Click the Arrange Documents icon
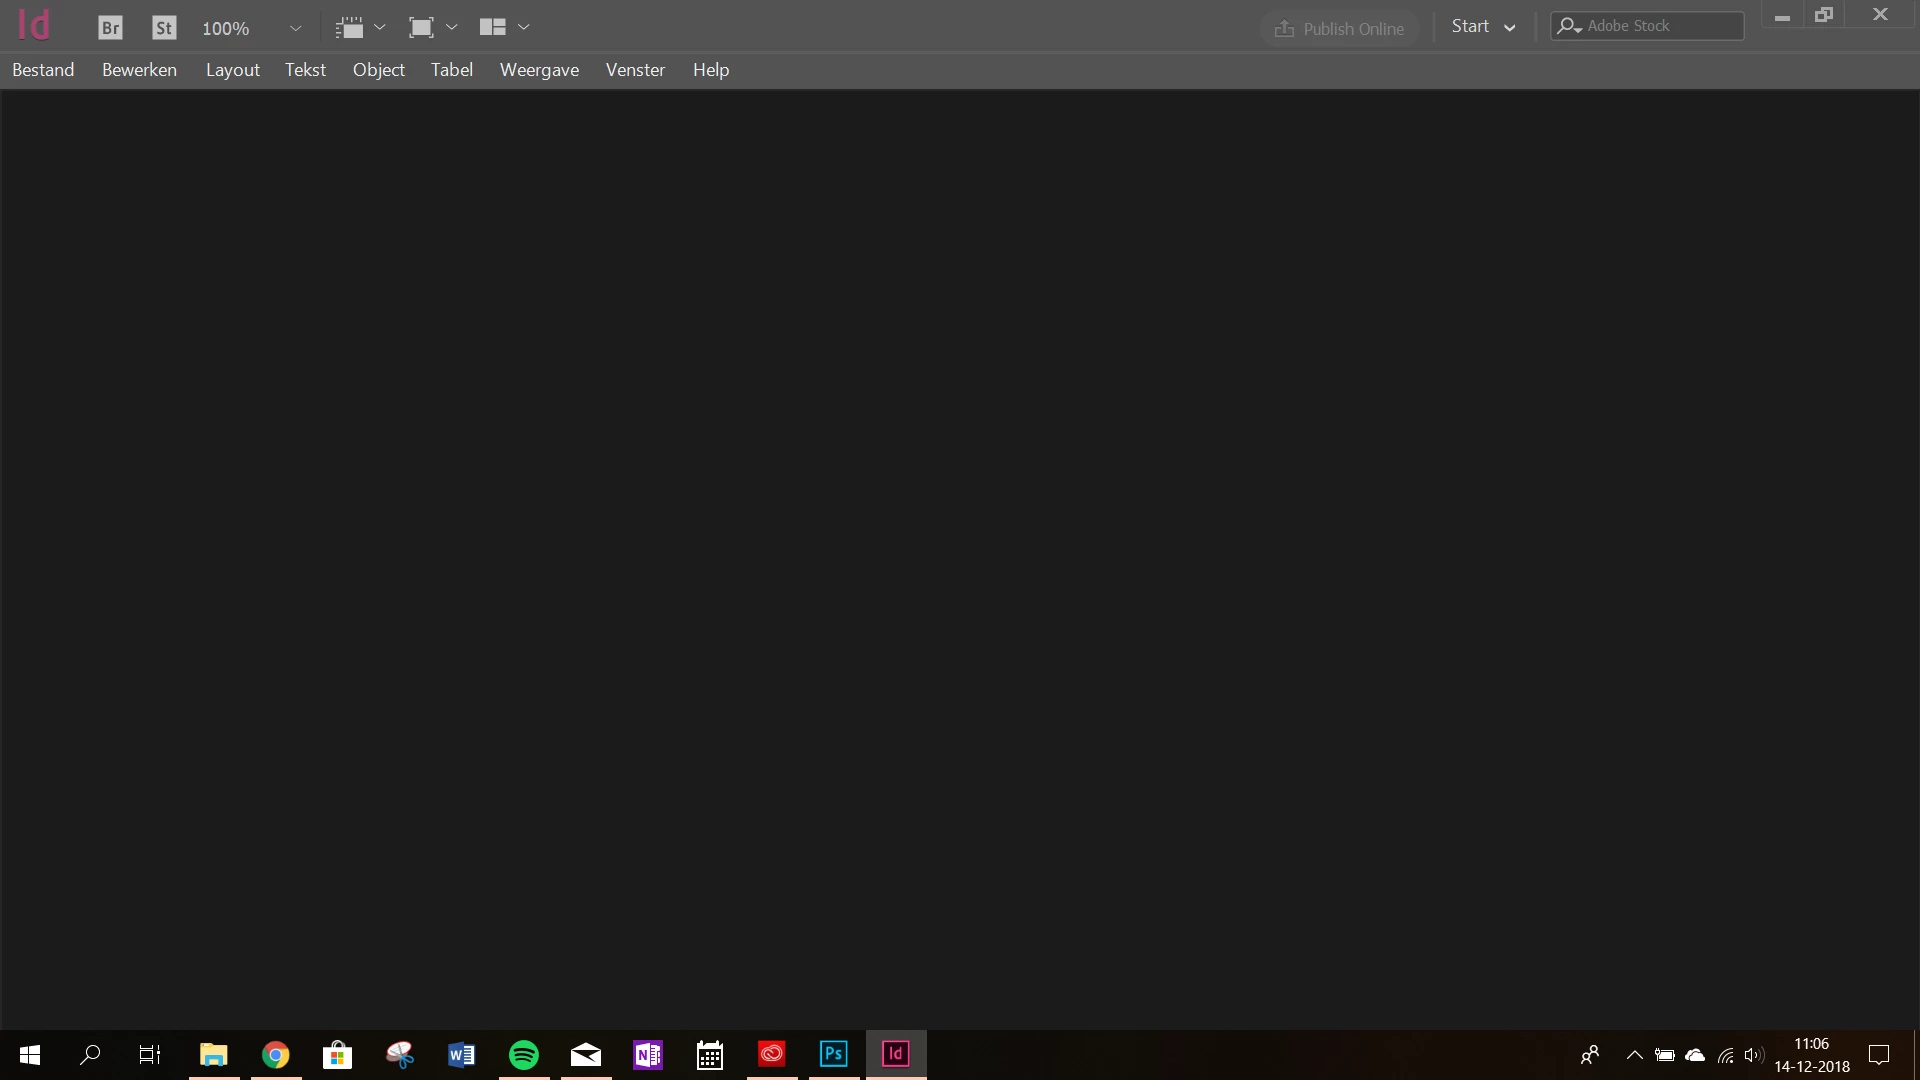Screen dimensions: 1920x1080 tap(492, 28)
